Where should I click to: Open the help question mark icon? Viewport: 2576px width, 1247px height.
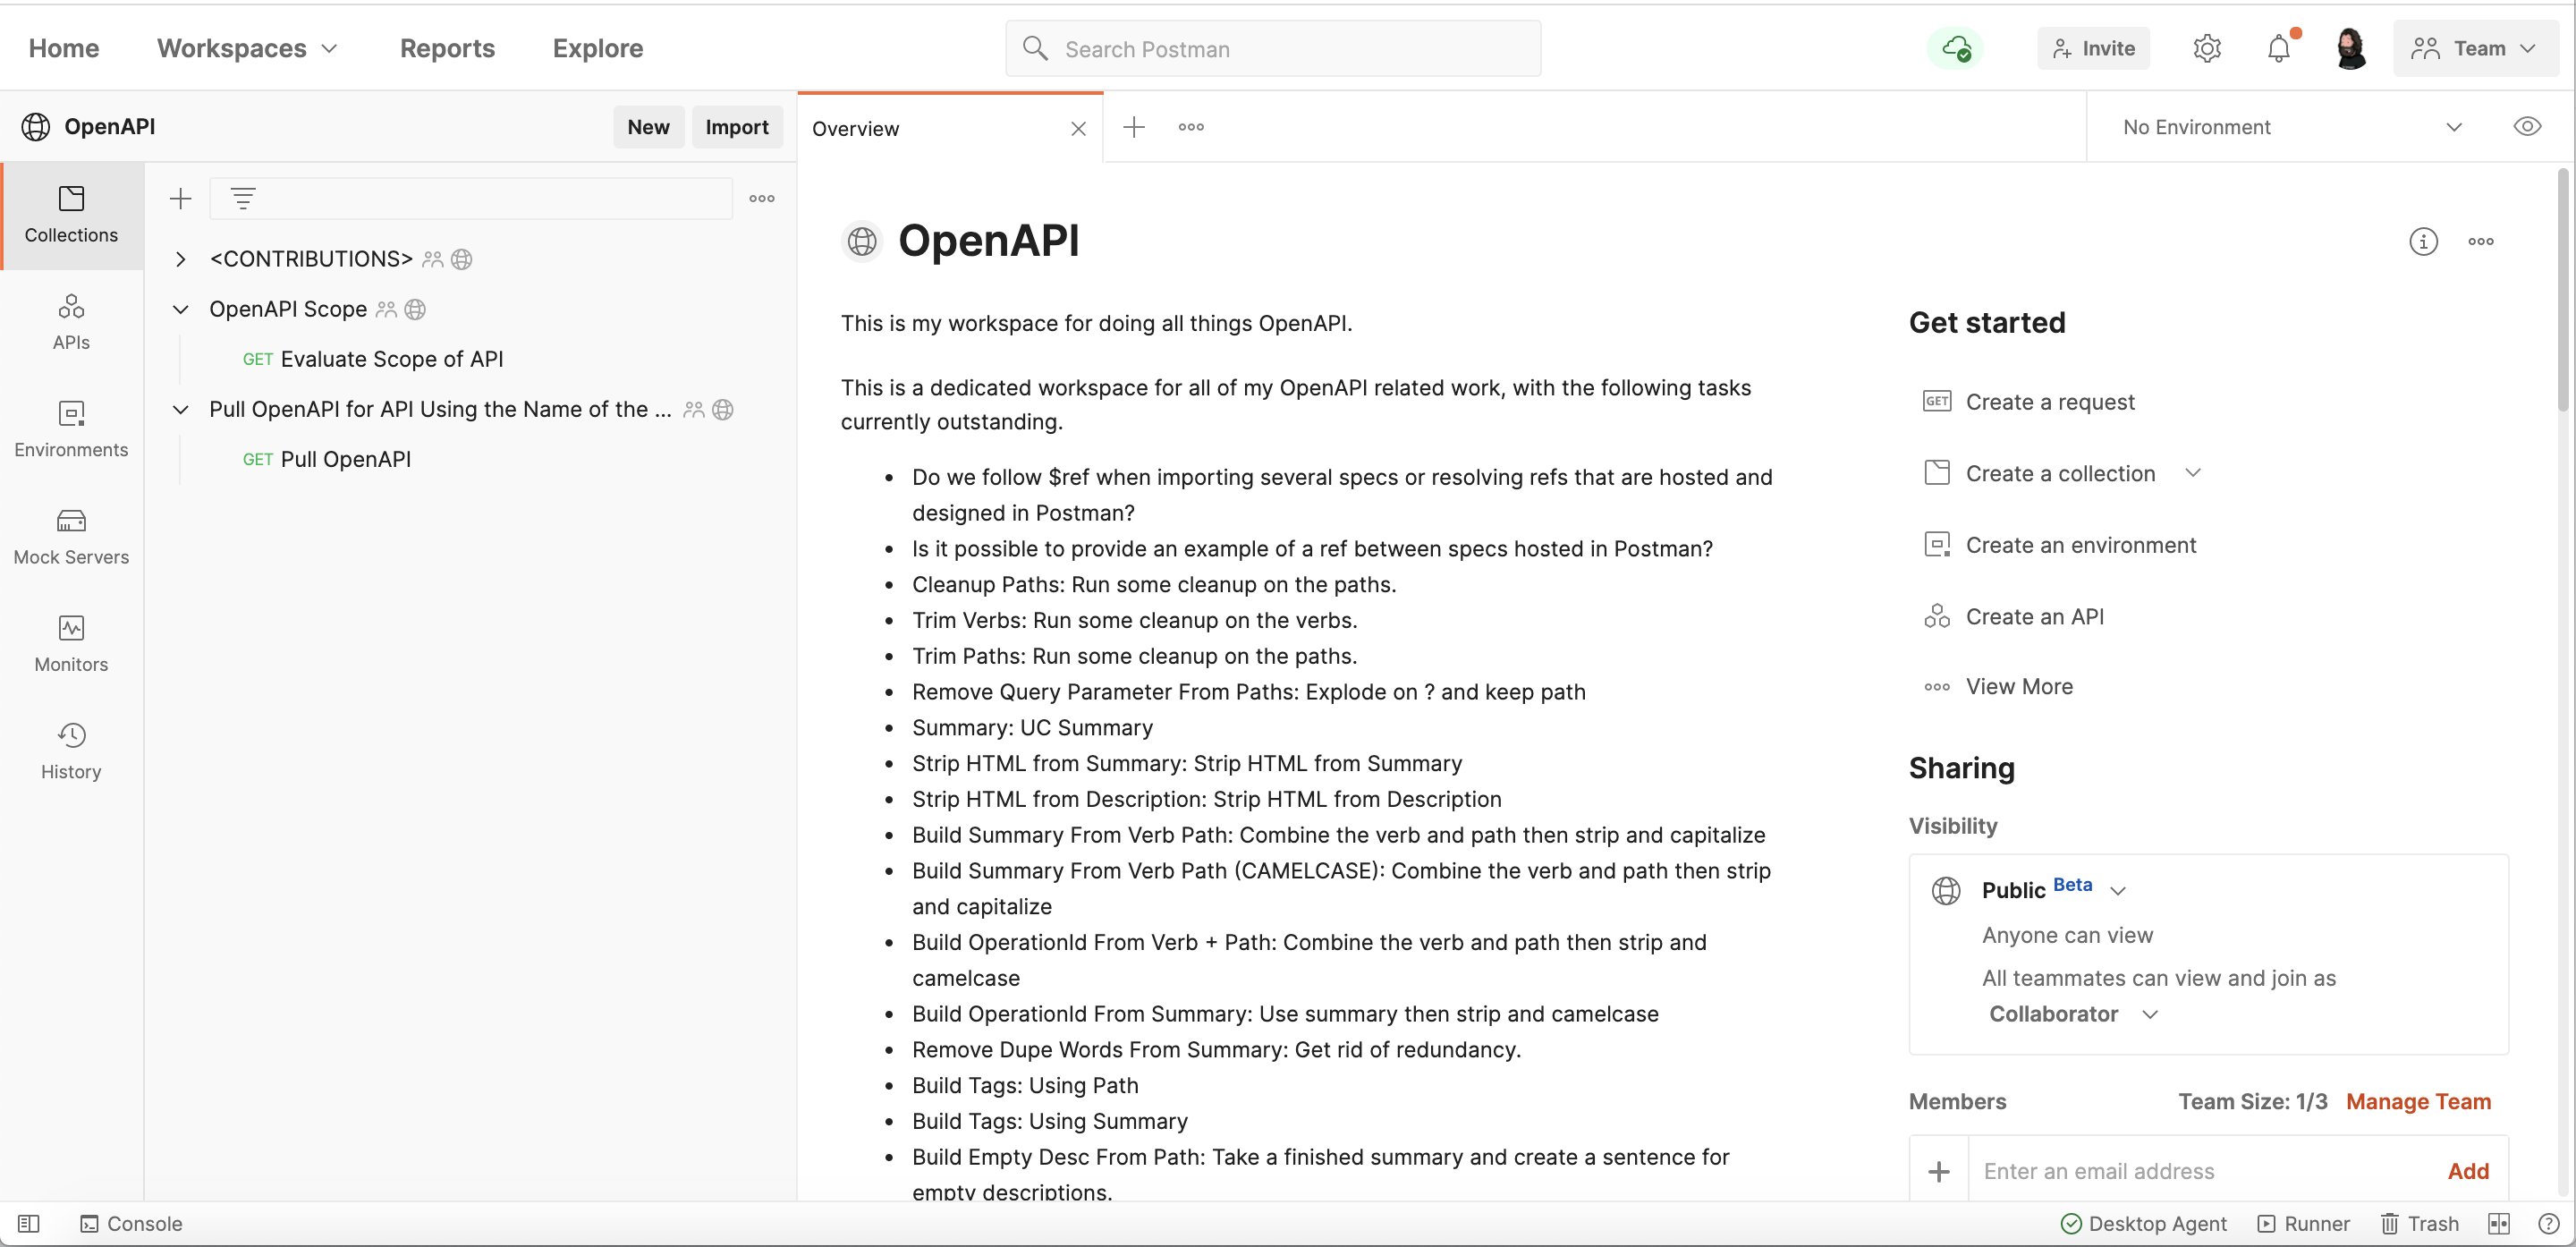(2549, 1223)
